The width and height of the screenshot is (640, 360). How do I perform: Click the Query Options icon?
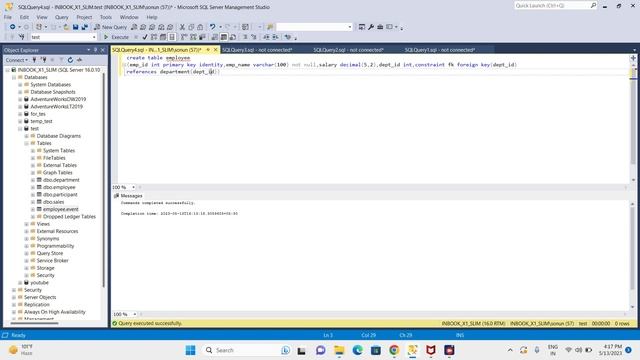click(163, 37)
